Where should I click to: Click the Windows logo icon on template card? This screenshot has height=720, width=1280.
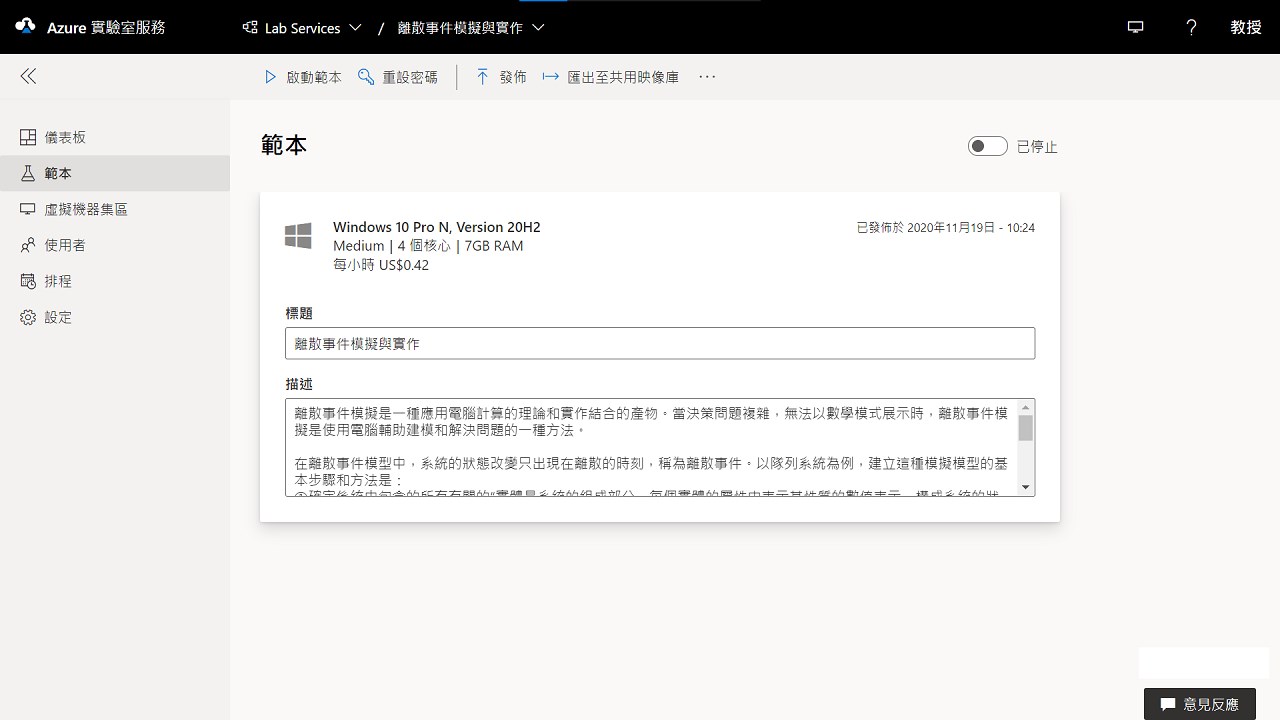298,236
